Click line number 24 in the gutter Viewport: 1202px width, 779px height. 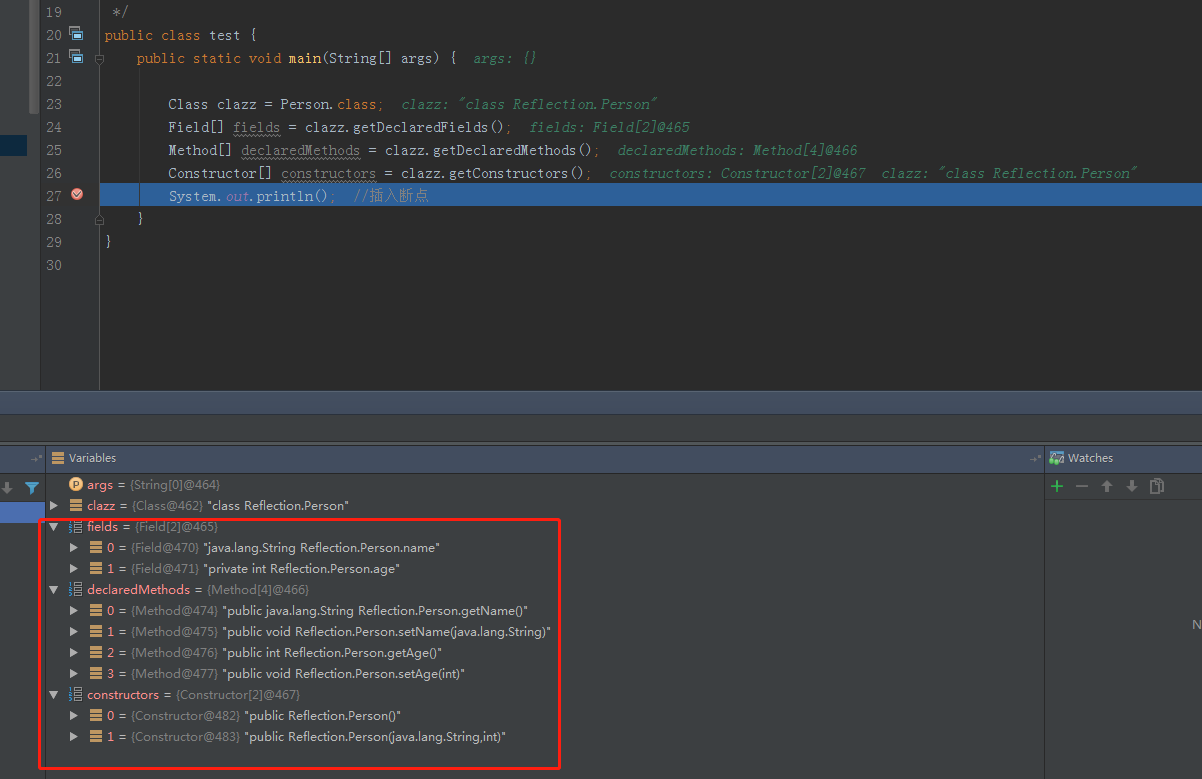click(53, 127)
